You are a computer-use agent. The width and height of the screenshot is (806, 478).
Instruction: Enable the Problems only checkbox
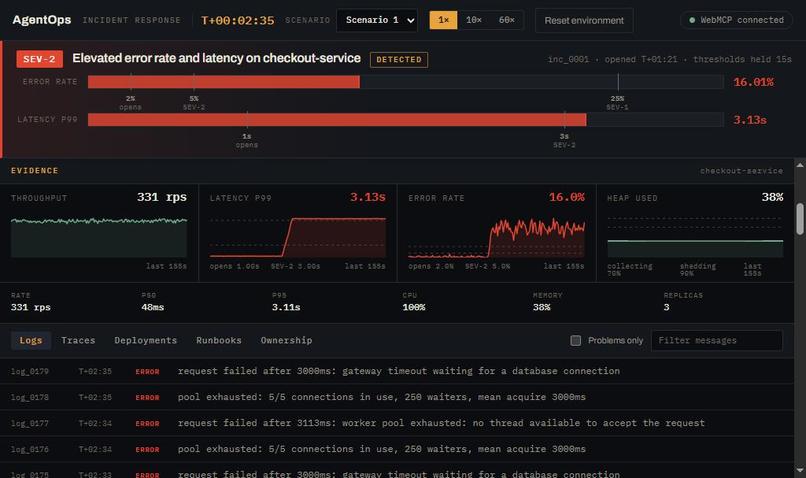pyautogui.click(x=576, y=340)
